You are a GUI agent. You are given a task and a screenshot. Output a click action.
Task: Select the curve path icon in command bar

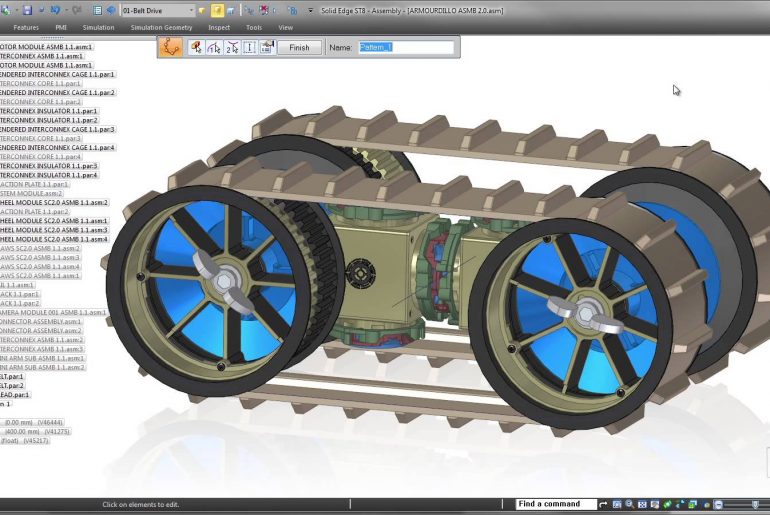pos(171,47)
